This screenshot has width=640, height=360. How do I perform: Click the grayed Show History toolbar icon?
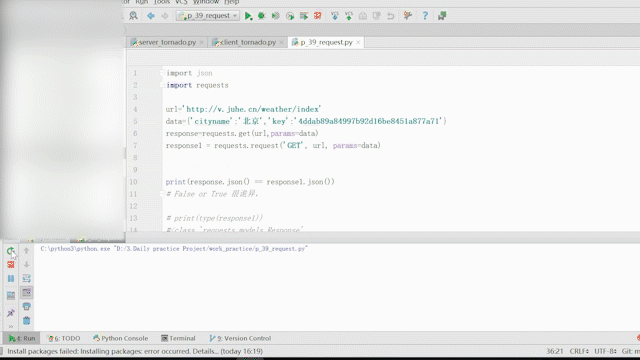pyautogui.click(x=362, y=16)
